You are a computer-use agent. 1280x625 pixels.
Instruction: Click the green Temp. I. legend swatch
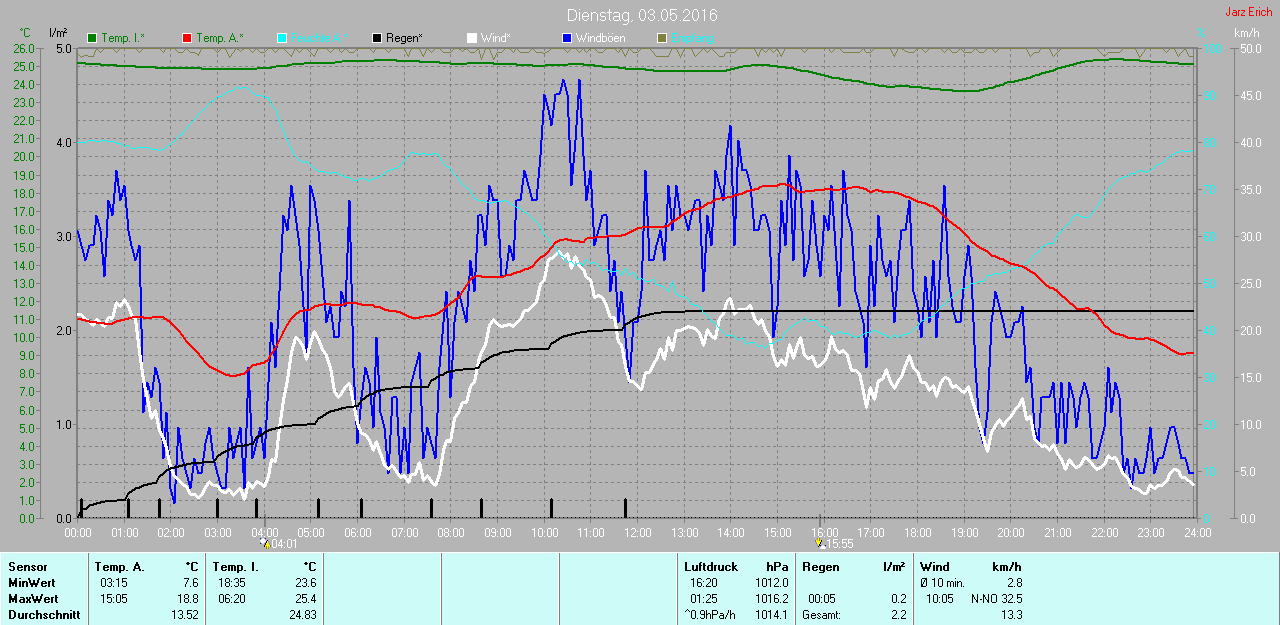coord(93,38)
